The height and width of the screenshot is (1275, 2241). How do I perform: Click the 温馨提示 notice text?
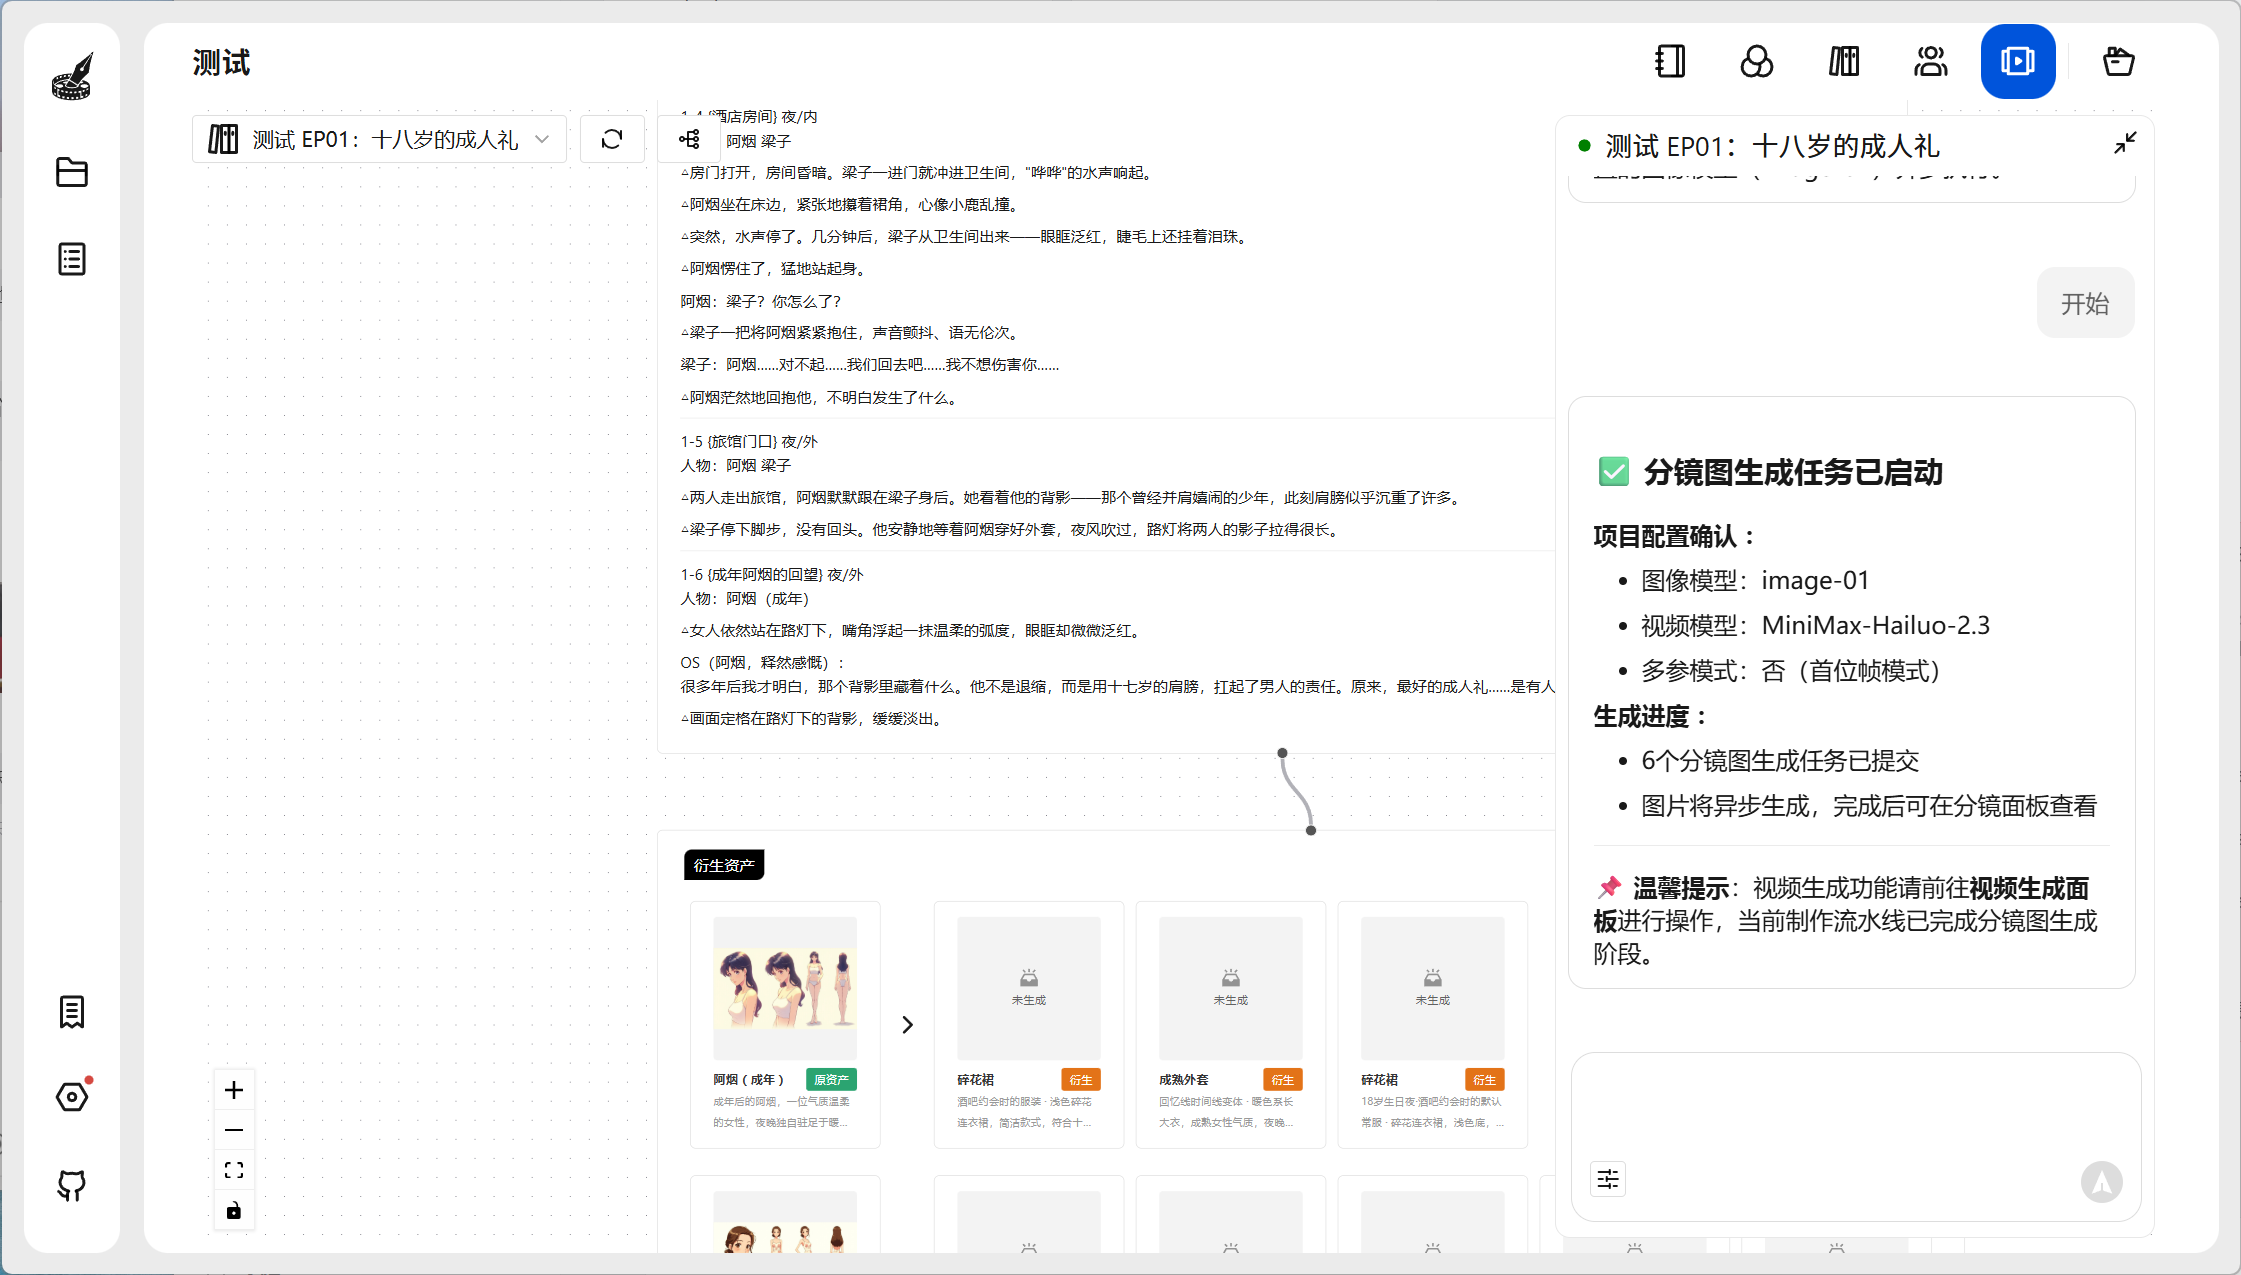point(1845,920)
